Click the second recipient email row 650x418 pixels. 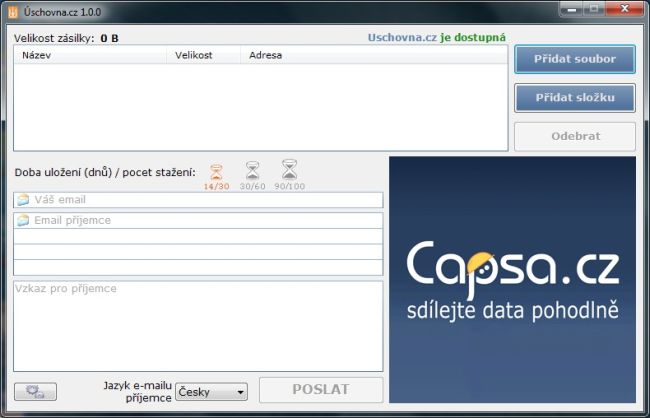(198, 236)
